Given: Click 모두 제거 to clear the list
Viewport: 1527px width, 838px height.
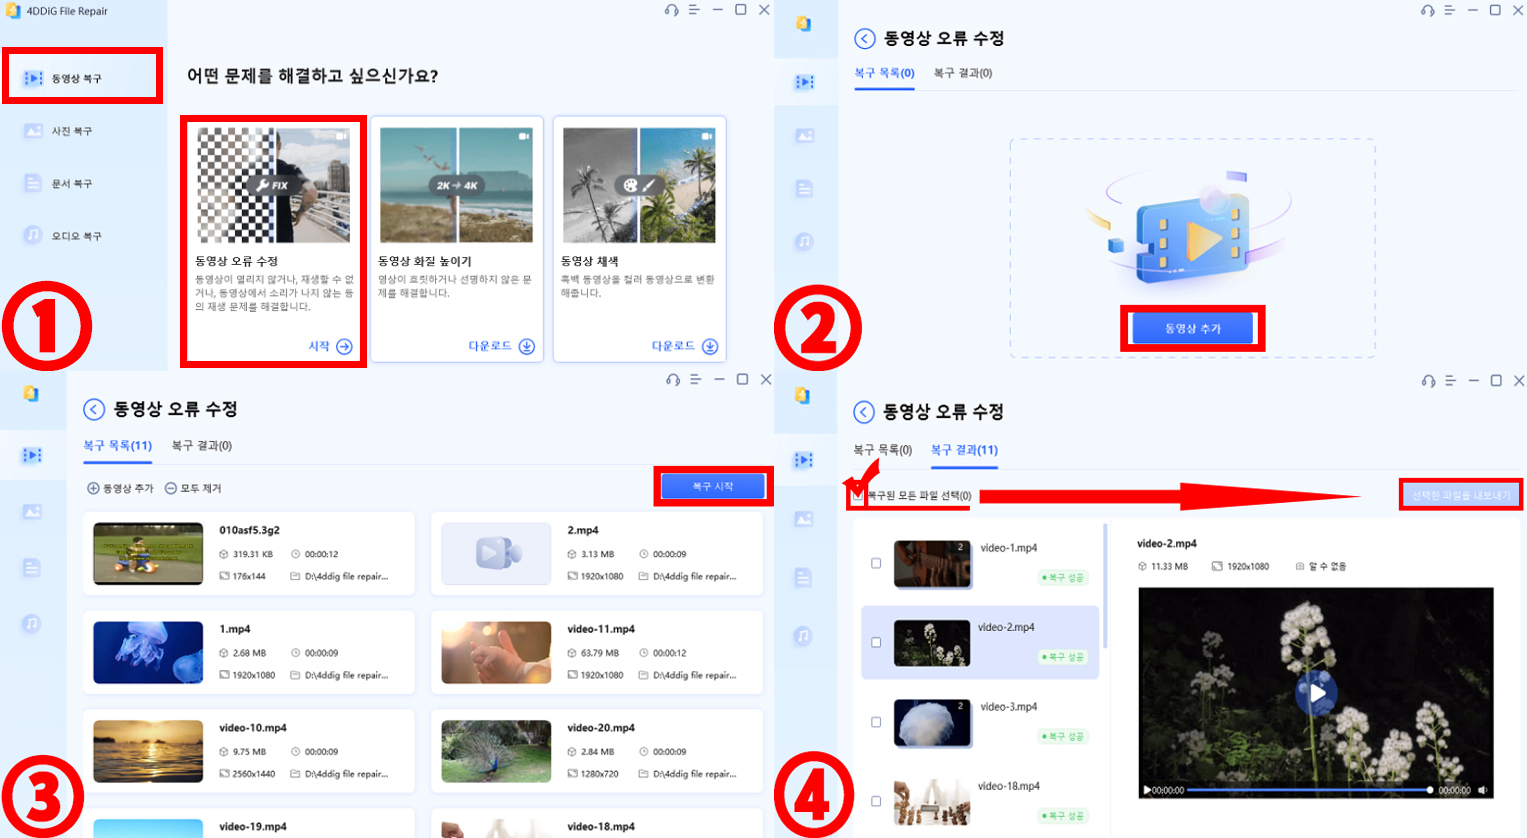Looking at the screenshot, I should coord(193,488).
